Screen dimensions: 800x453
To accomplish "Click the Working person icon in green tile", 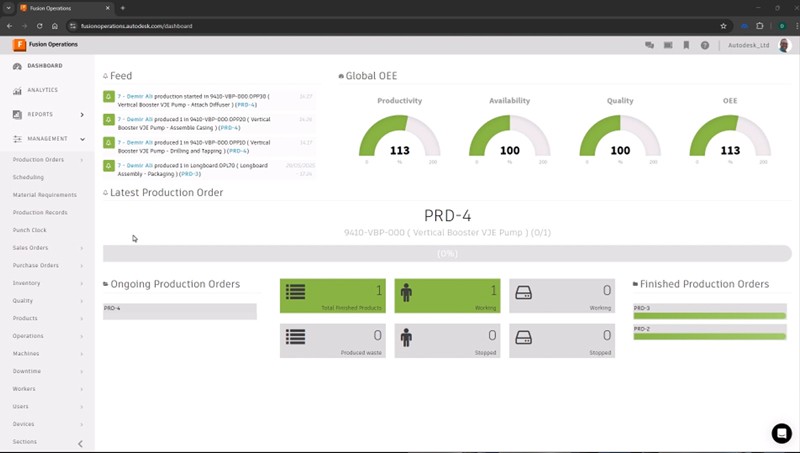I will click(406, 292).
